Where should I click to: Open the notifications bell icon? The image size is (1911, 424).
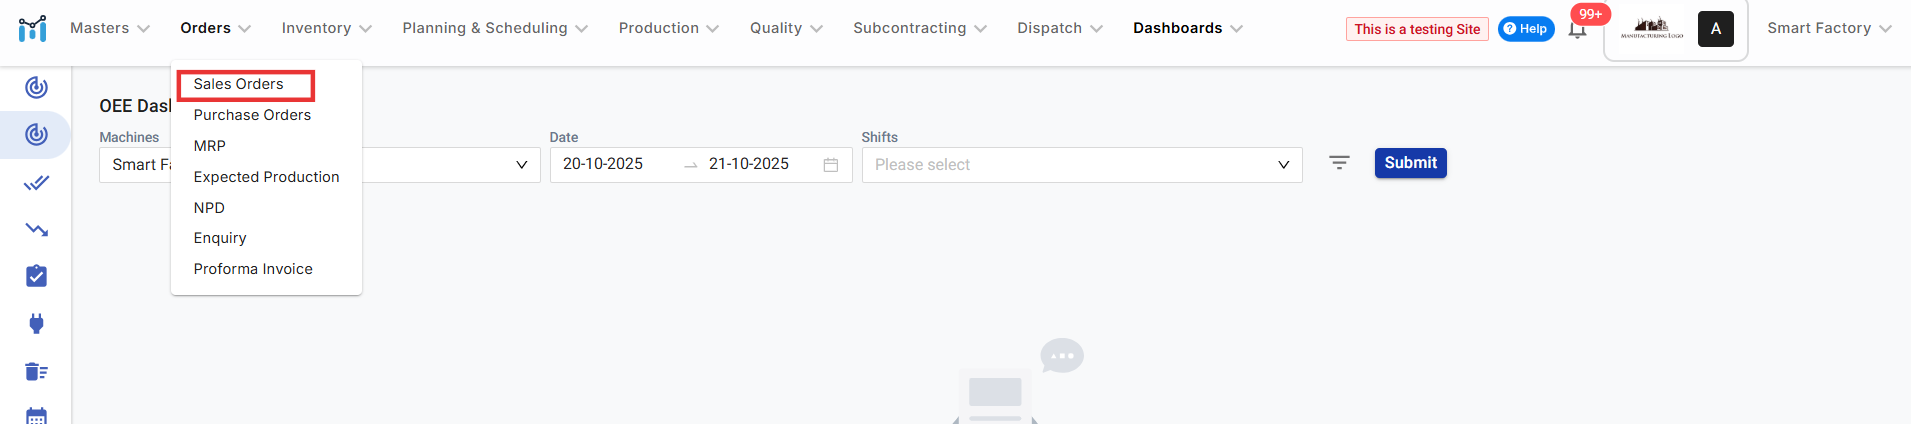1577,30
